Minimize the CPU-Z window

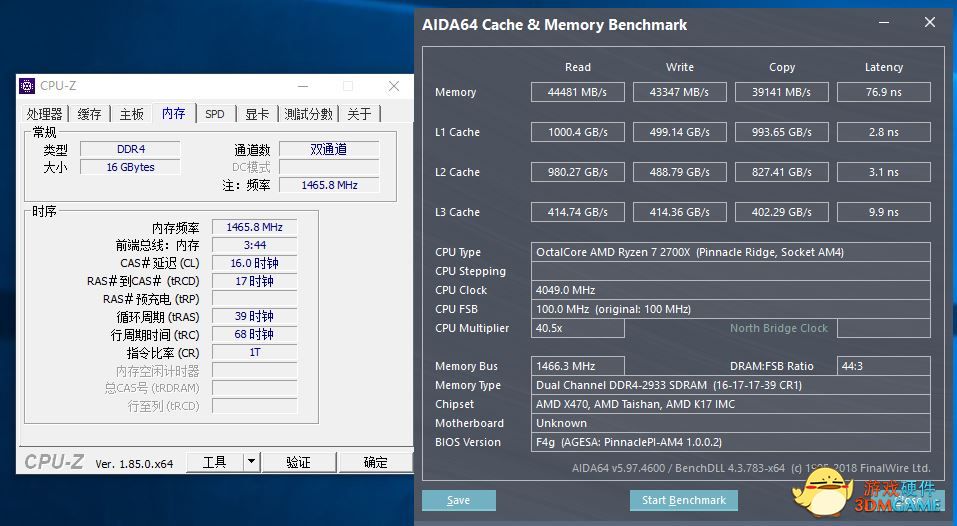pos(303,86)
